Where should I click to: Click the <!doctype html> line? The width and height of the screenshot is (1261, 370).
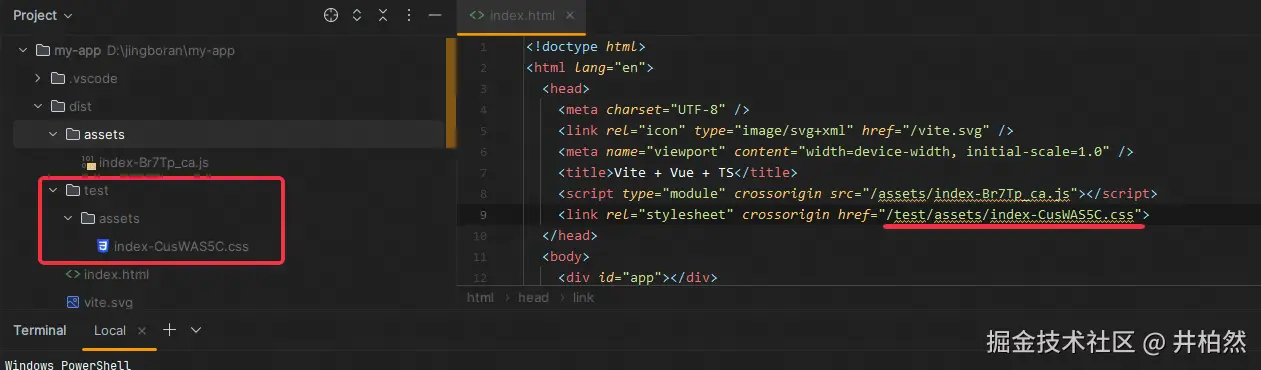[x=586, y=47]
